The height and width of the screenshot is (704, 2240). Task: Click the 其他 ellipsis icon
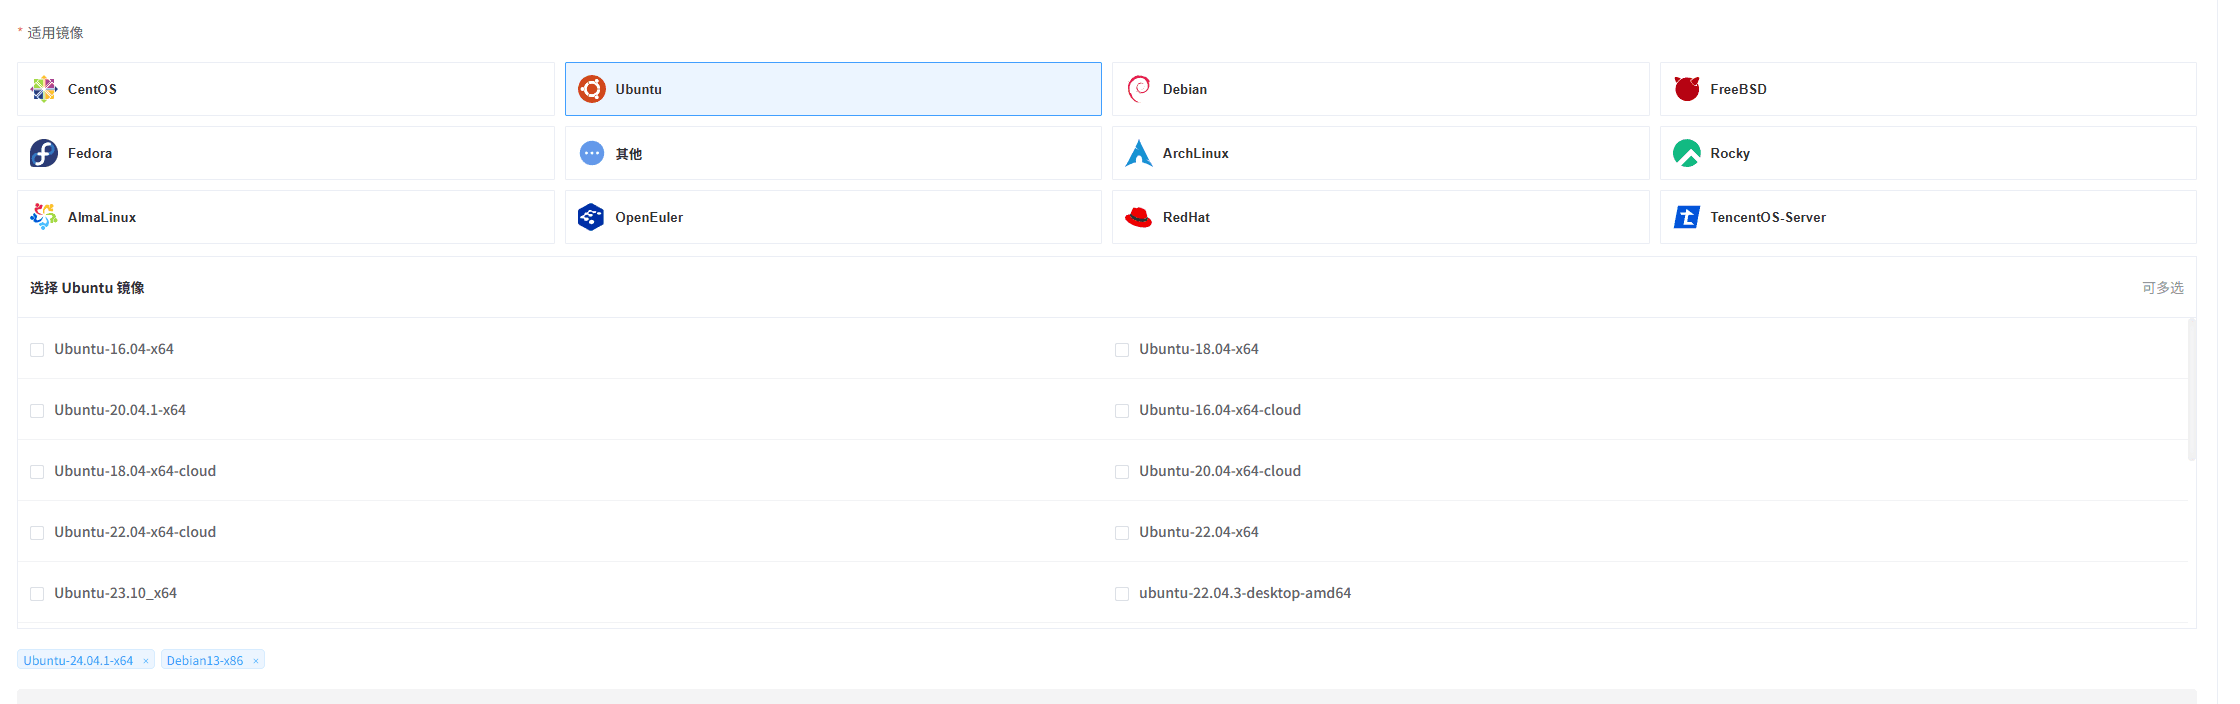[x=592, y=153]
